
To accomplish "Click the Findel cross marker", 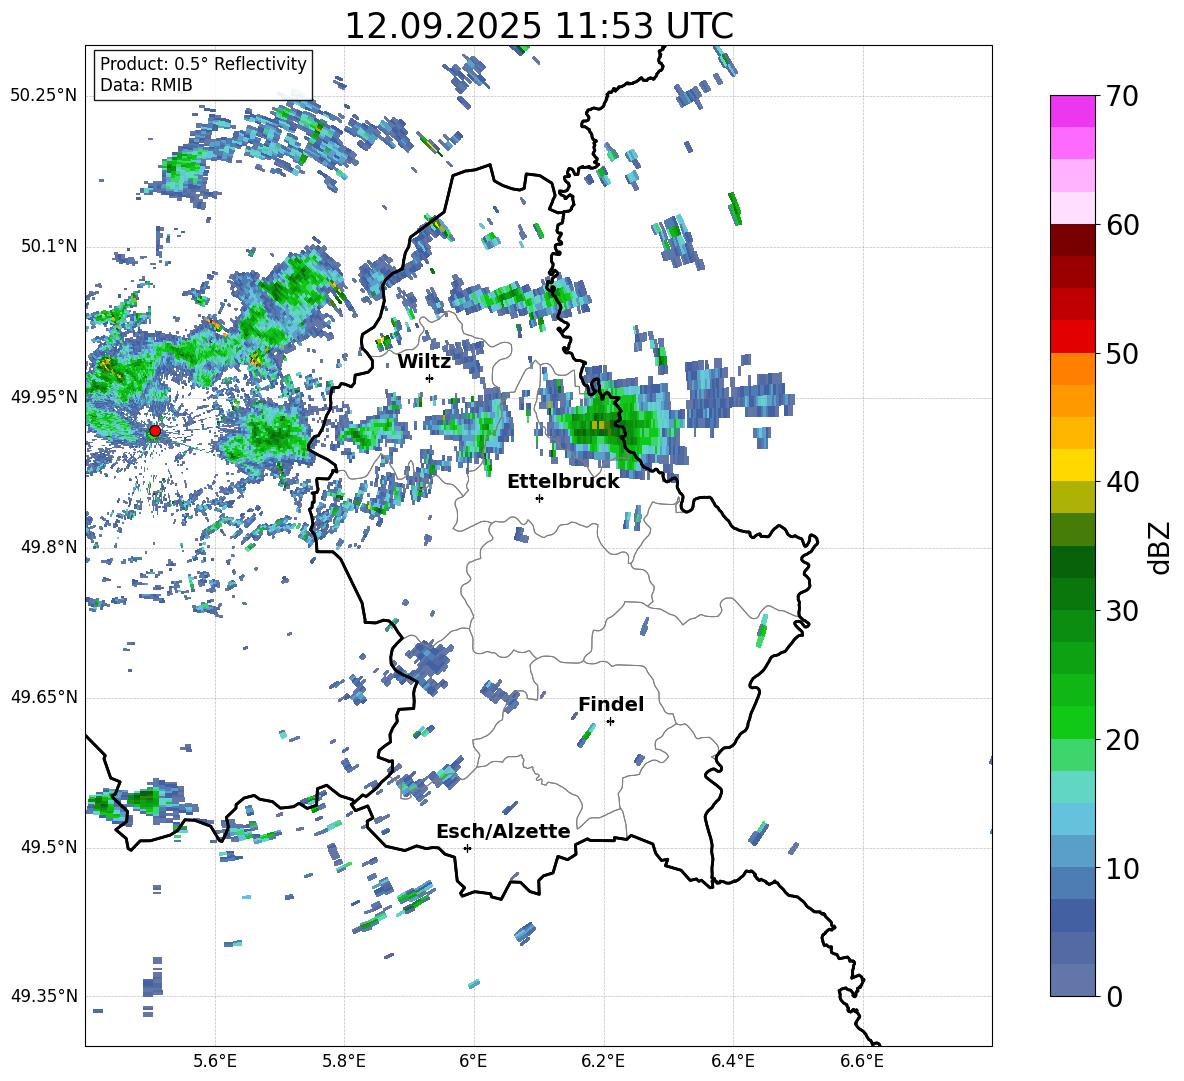I will pyautogui.click(x=610, y=722).
